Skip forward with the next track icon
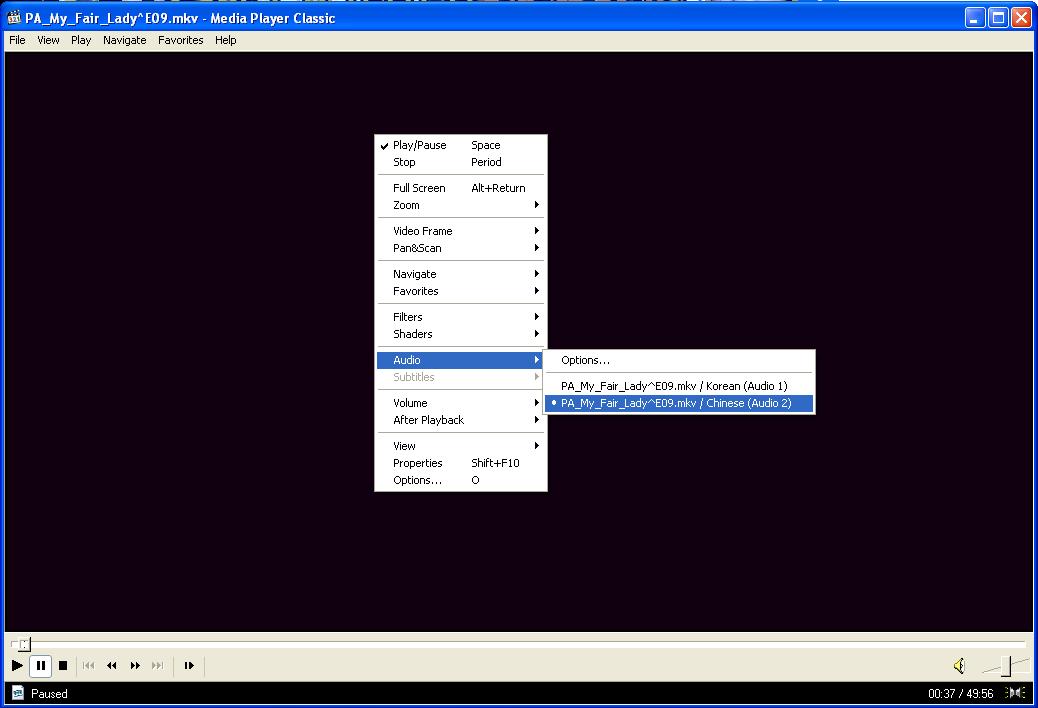This screenshot has width=1038, height=708. [x=158, y=666]
